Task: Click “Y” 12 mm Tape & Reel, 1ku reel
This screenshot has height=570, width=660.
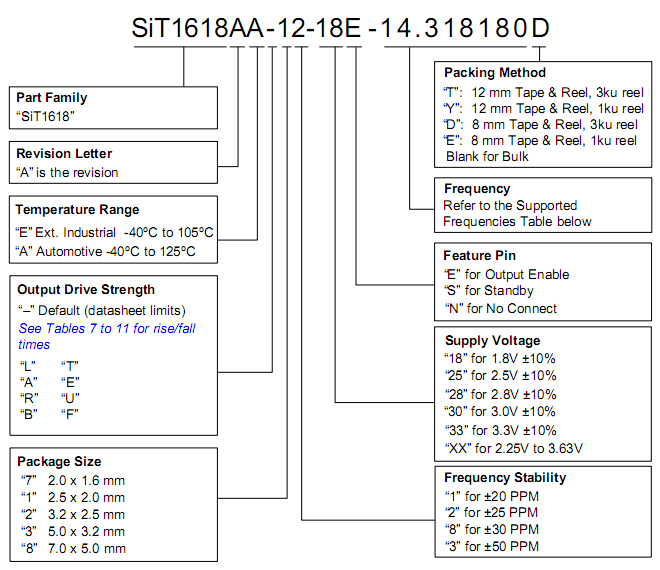Action: (543, 109)
